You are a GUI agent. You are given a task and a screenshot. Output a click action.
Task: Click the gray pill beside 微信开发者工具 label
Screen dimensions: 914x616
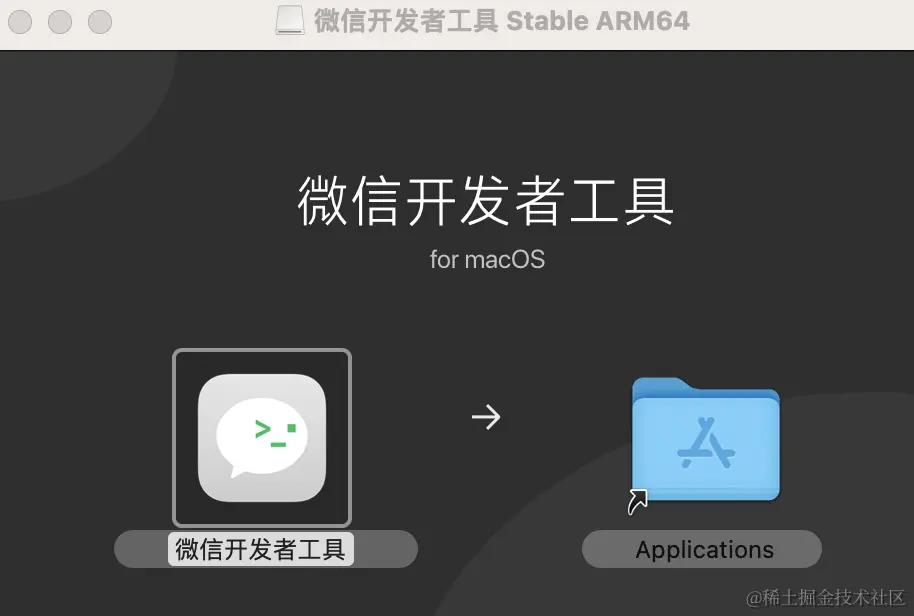(385, 549)
